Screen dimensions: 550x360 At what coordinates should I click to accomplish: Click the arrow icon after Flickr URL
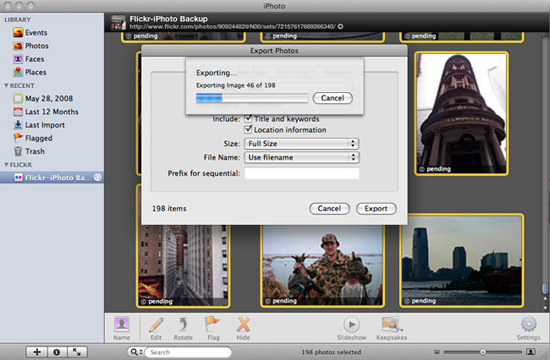pos(340,27)
